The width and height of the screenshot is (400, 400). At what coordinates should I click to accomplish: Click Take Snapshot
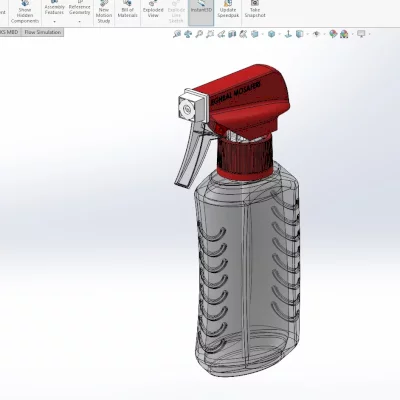pyautogui.click(x=255, y=10)
